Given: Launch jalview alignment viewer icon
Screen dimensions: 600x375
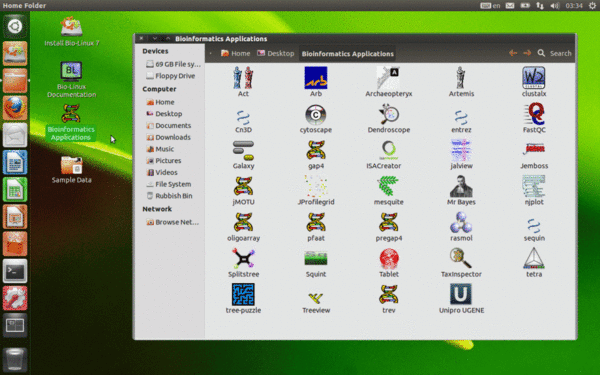Looking at the screenshot, I should click(461, 150).
